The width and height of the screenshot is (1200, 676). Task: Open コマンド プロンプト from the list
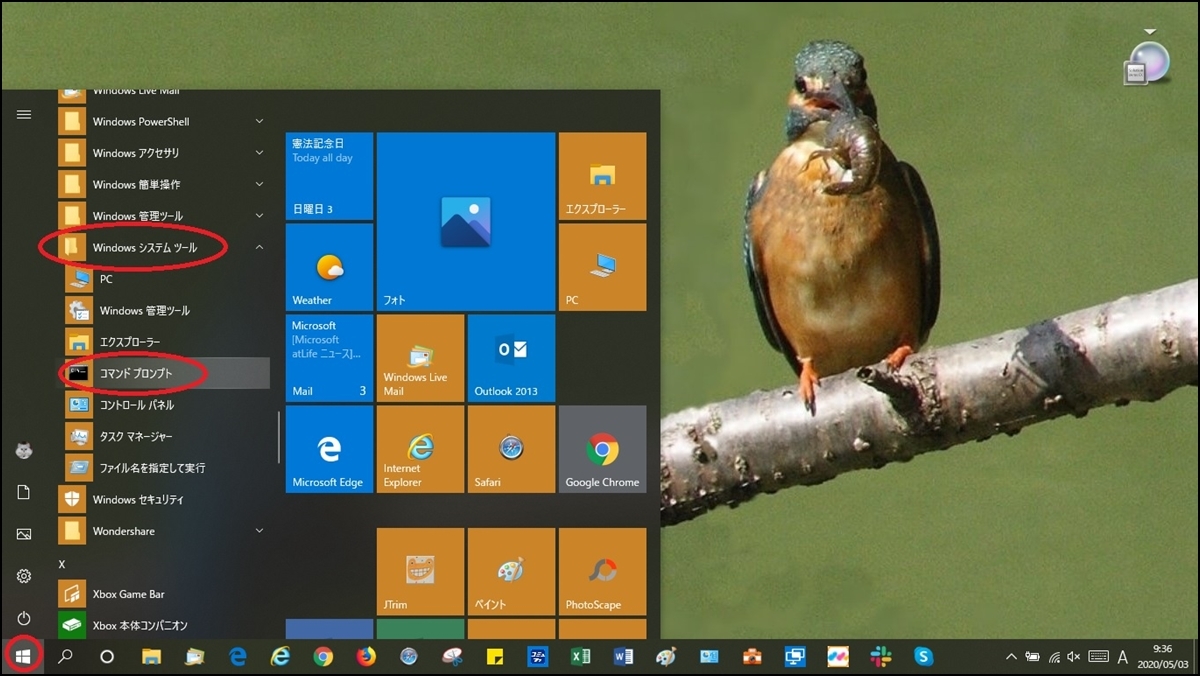coord(136,373)
